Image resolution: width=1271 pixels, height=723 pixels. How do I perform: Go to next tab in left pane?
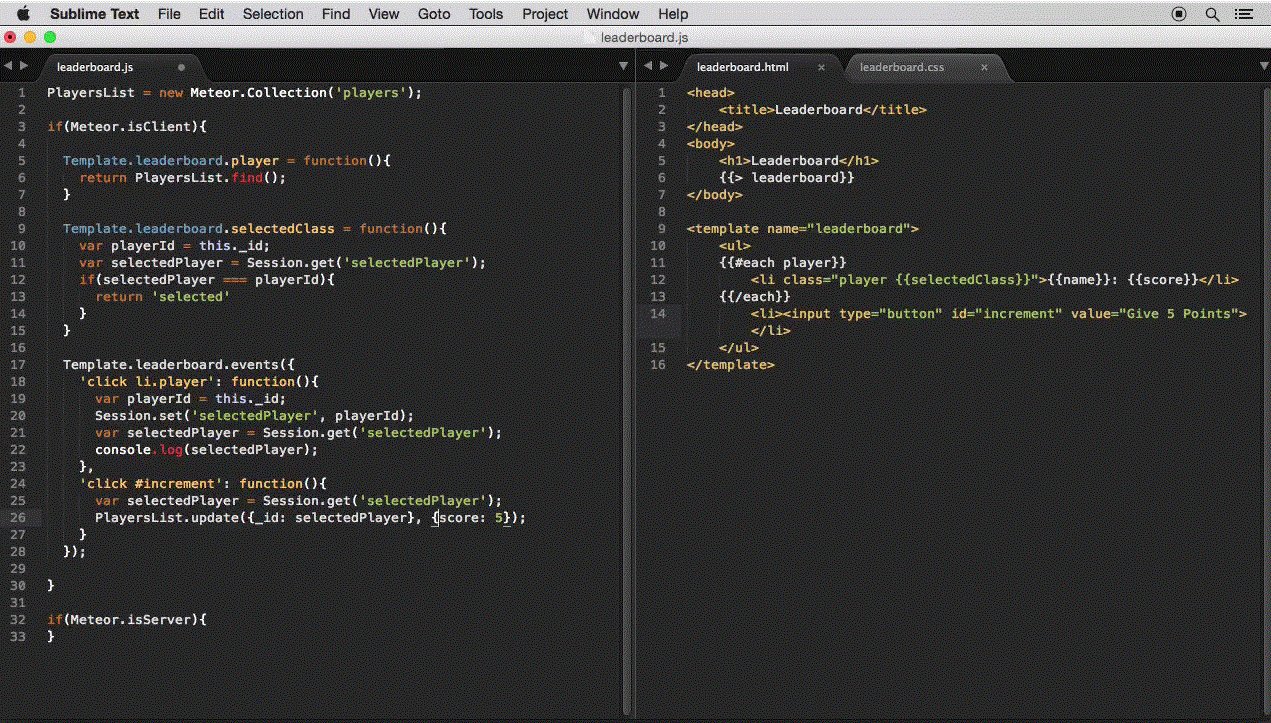coord(23,66)
